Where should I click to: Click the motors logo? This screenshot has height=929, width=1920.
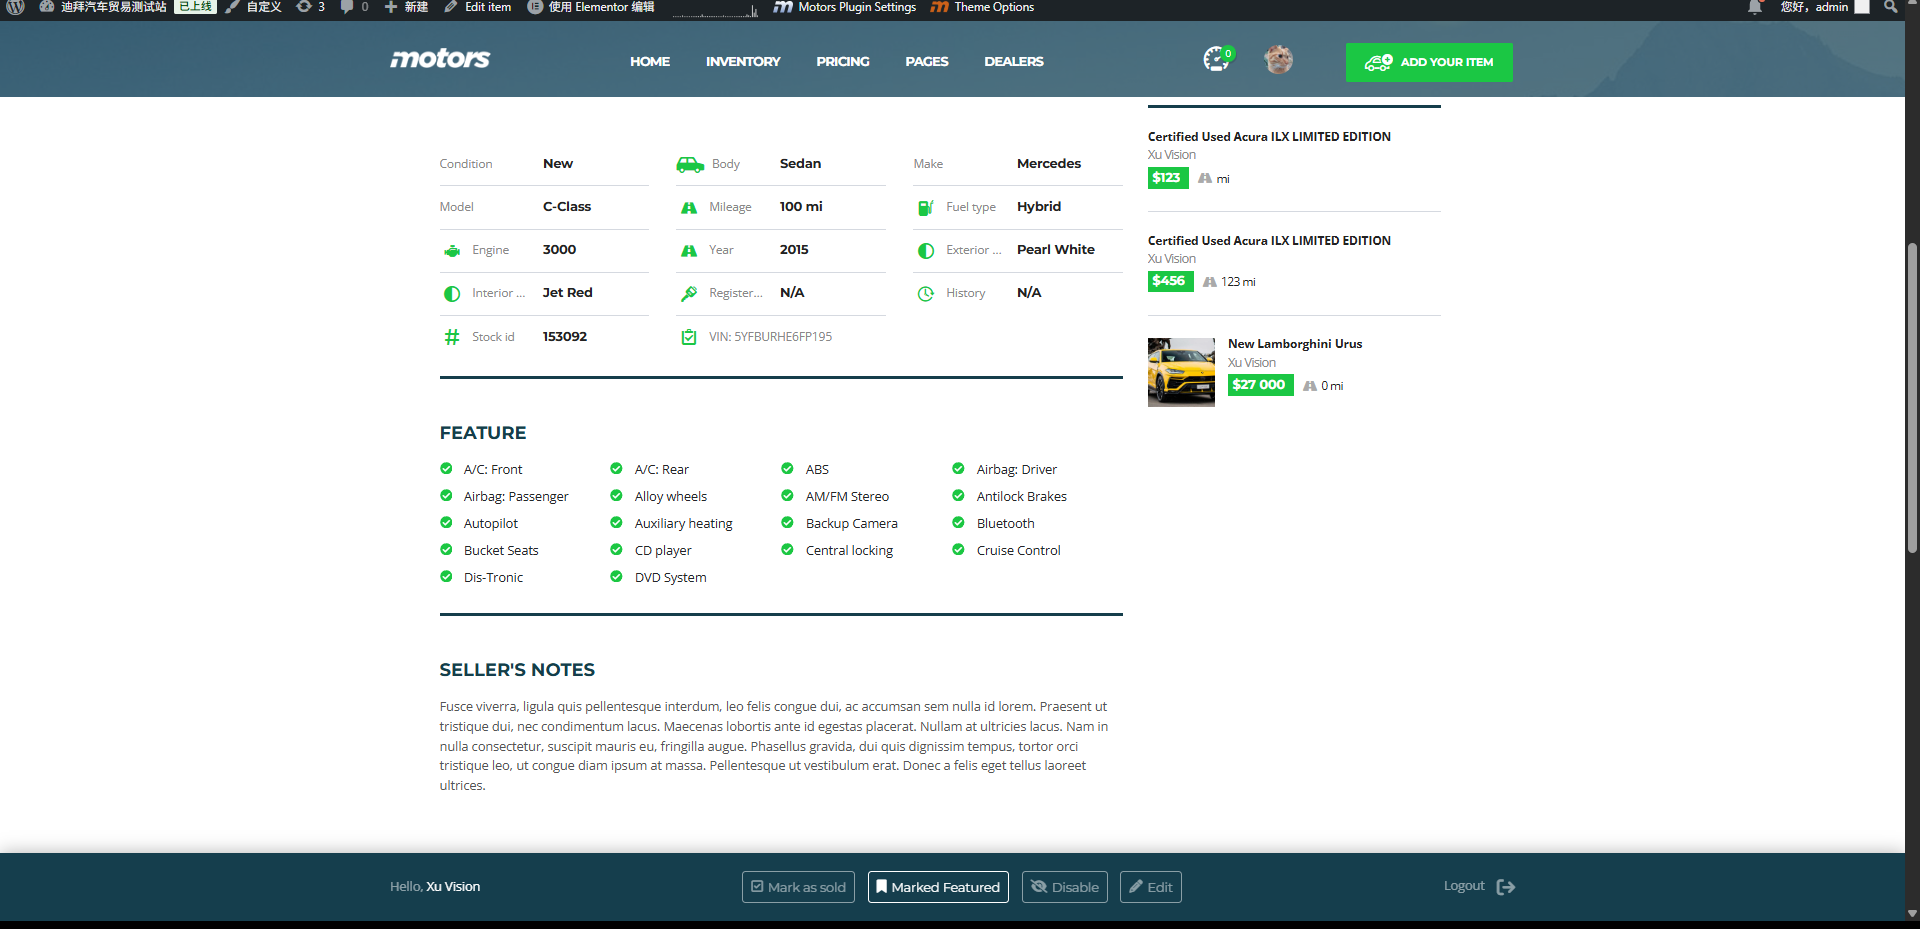pos(440,59)
